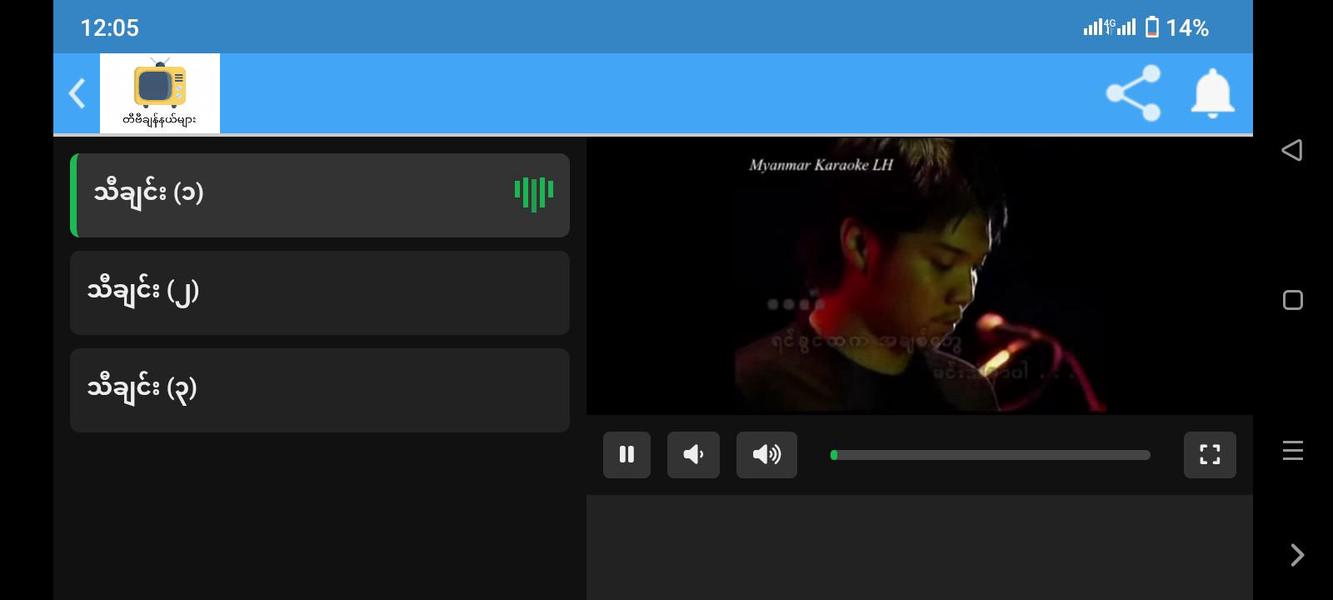This screenshot has width=1333, height=600.
Task: Tap the loud speaker volume icon
Action: [x=766, y=453]
